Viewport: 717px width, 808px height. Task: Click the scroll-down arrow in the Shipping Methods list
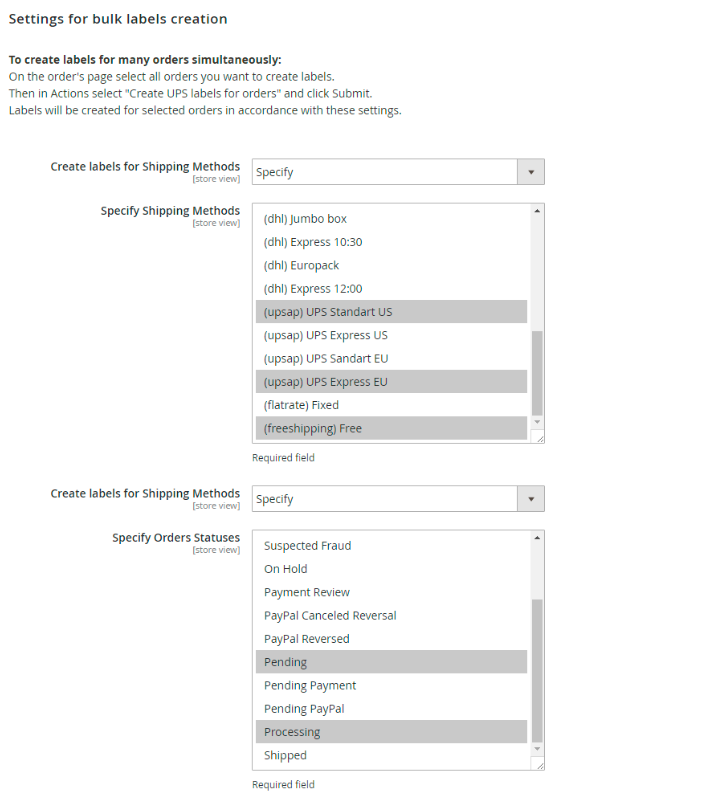[537, 422]
